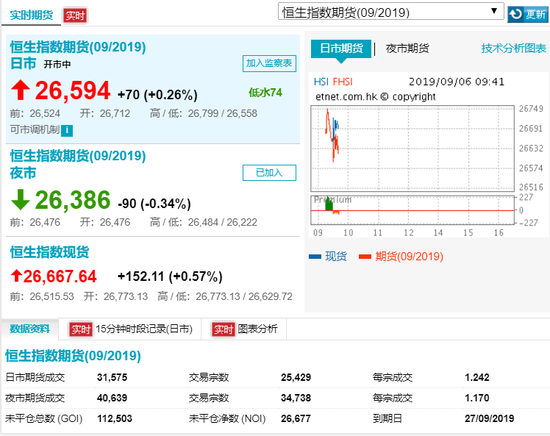Screen dimensions: 550x436
Task: Click the 已加入 button for night session
Action: [x=269, y=173]
